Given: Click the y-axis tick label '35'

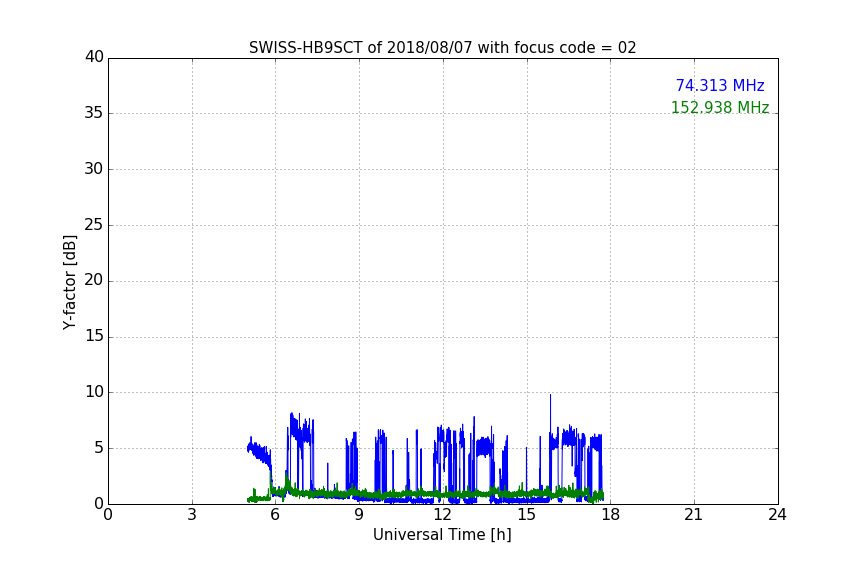Looking at the screenshot, I should click(x=94, y=113).
